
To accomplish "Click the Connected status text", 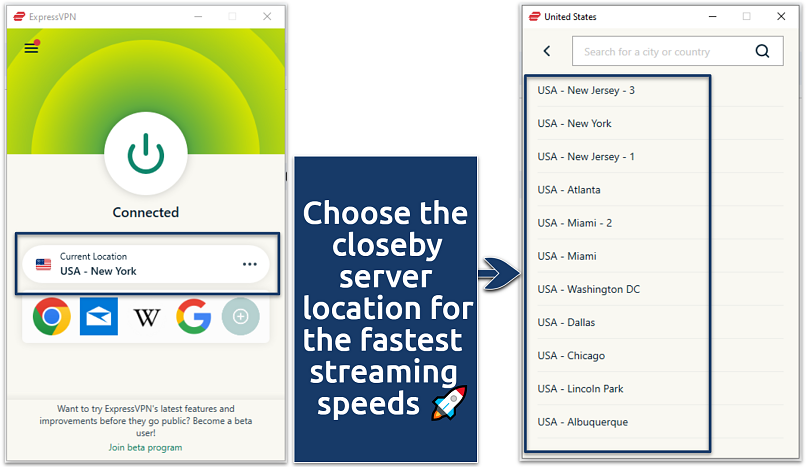I will pyautogui.click(x=145, y=212).
